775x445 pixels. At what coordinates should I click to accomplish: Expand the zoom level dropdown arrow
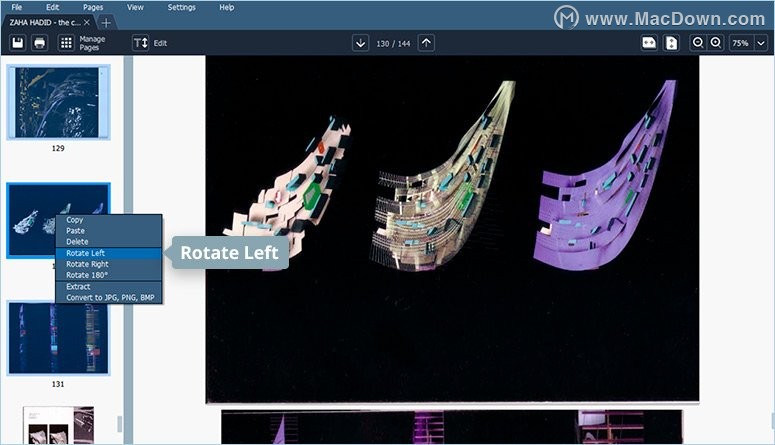[761, 43]
